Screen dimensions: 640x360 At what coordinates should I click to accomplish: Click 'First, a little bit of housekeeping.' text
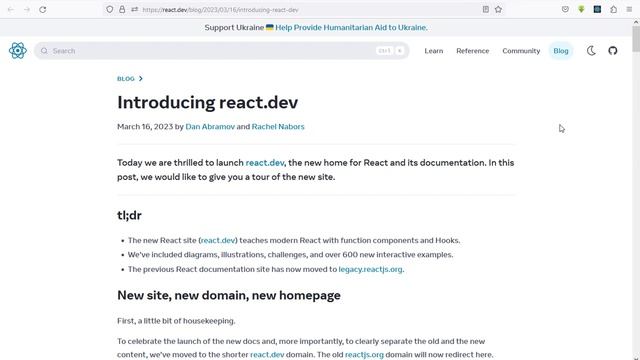(x=176, y=321)
